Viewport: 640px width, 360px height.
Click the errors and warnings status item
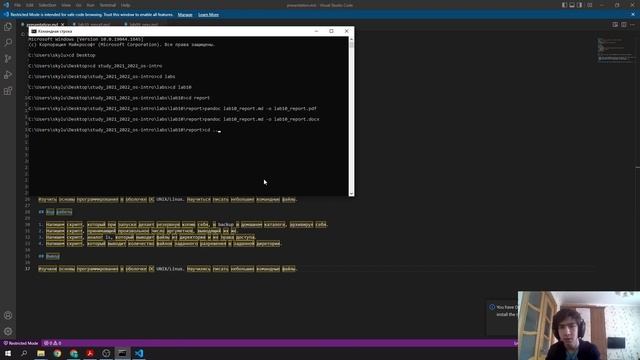point(53,343)
